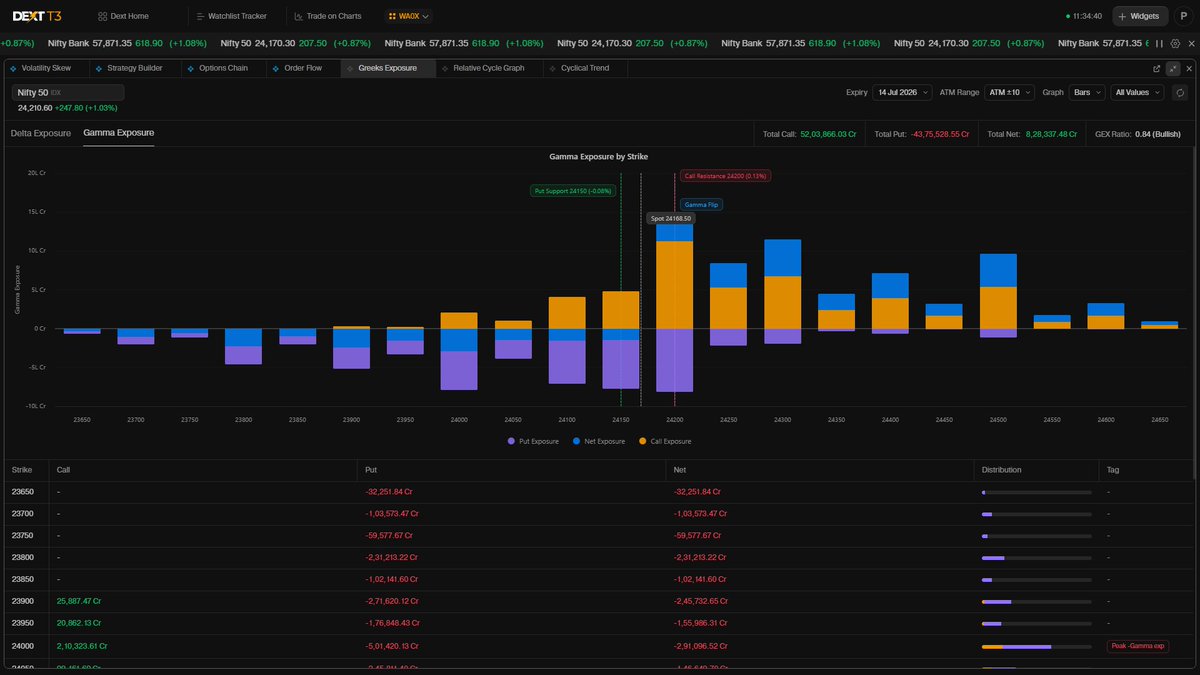Pop out the Greeks Exposure panel

[x=1157, y=68]
